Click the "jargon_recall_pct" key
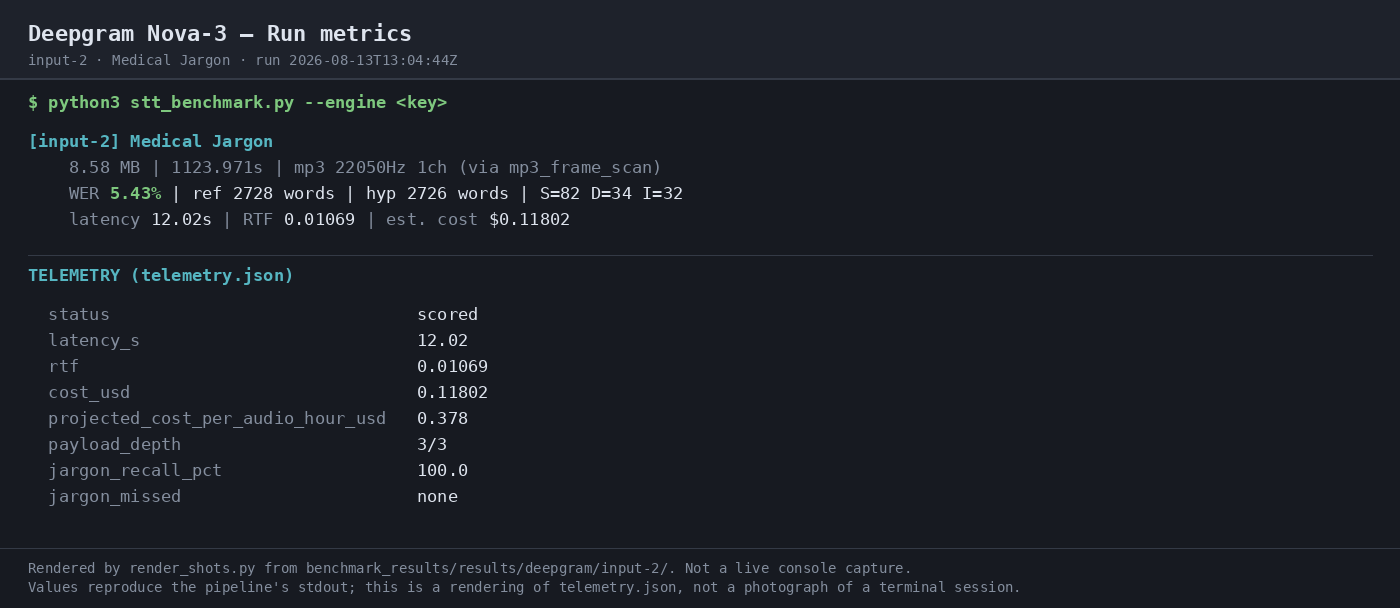This screenshot has width=1400, height=608. (x=135, y=471)
